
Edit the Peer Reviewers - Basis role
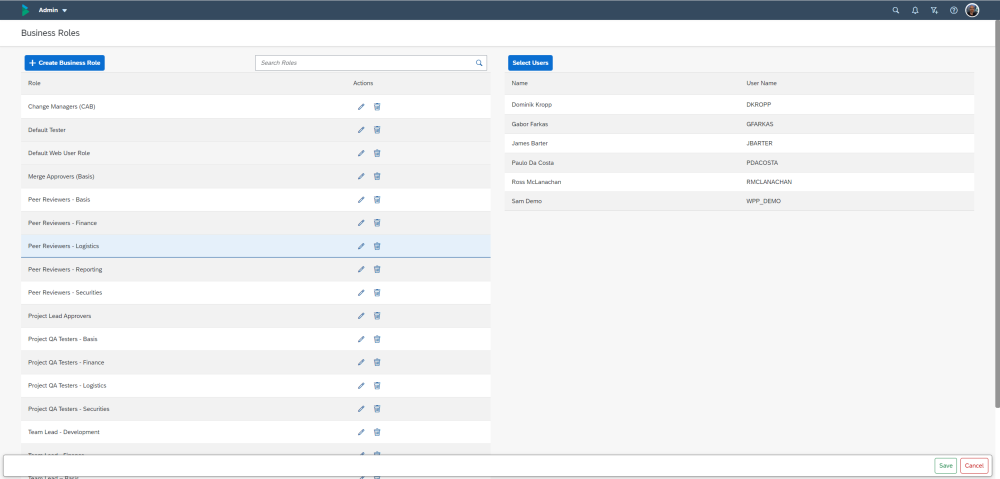361,200
